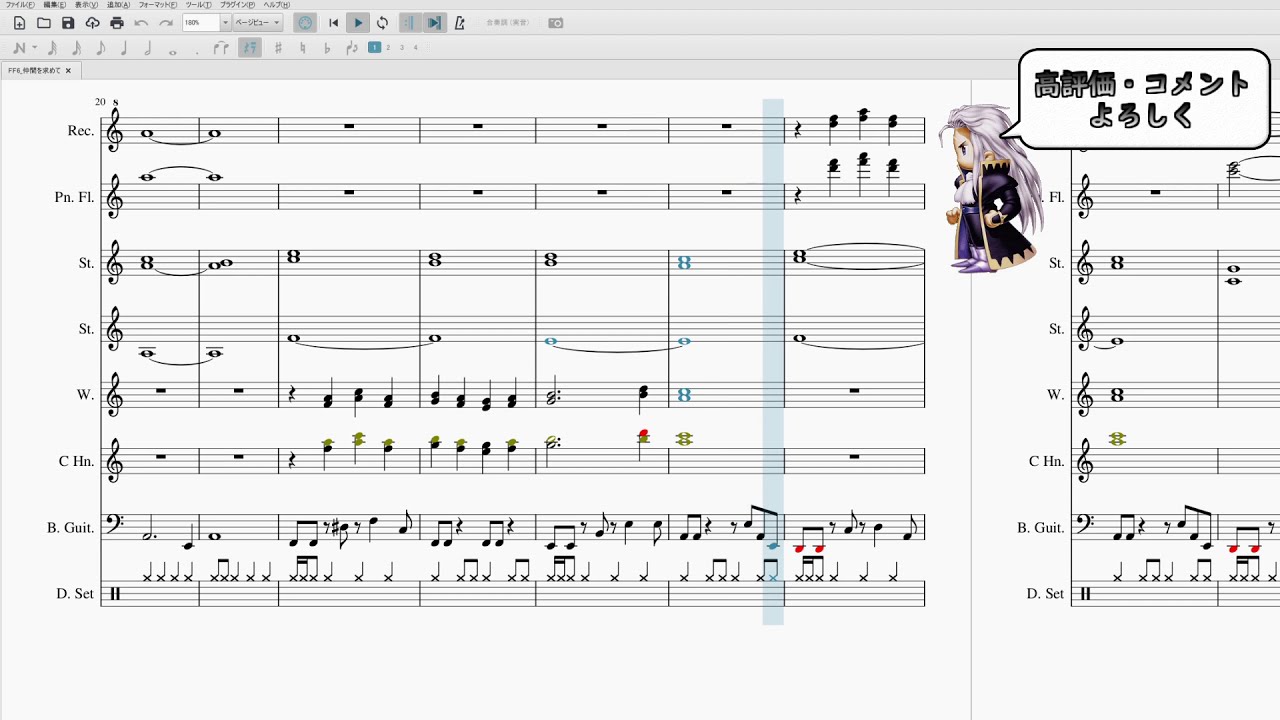Image resolution: width=1280 pixels, height=720 pixels.
Task: Click the D. Set staff label
Action: click(75, 593)
